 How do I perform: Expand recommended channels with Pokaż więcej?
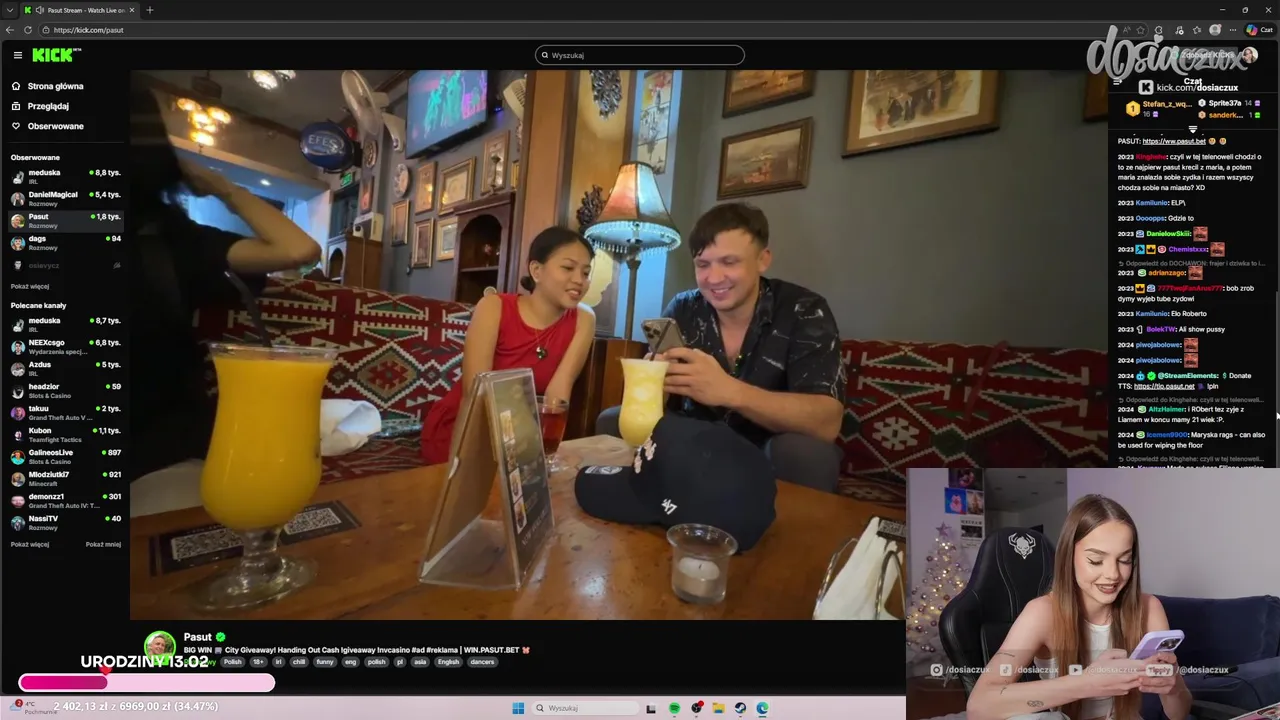[x=30, y=544]
